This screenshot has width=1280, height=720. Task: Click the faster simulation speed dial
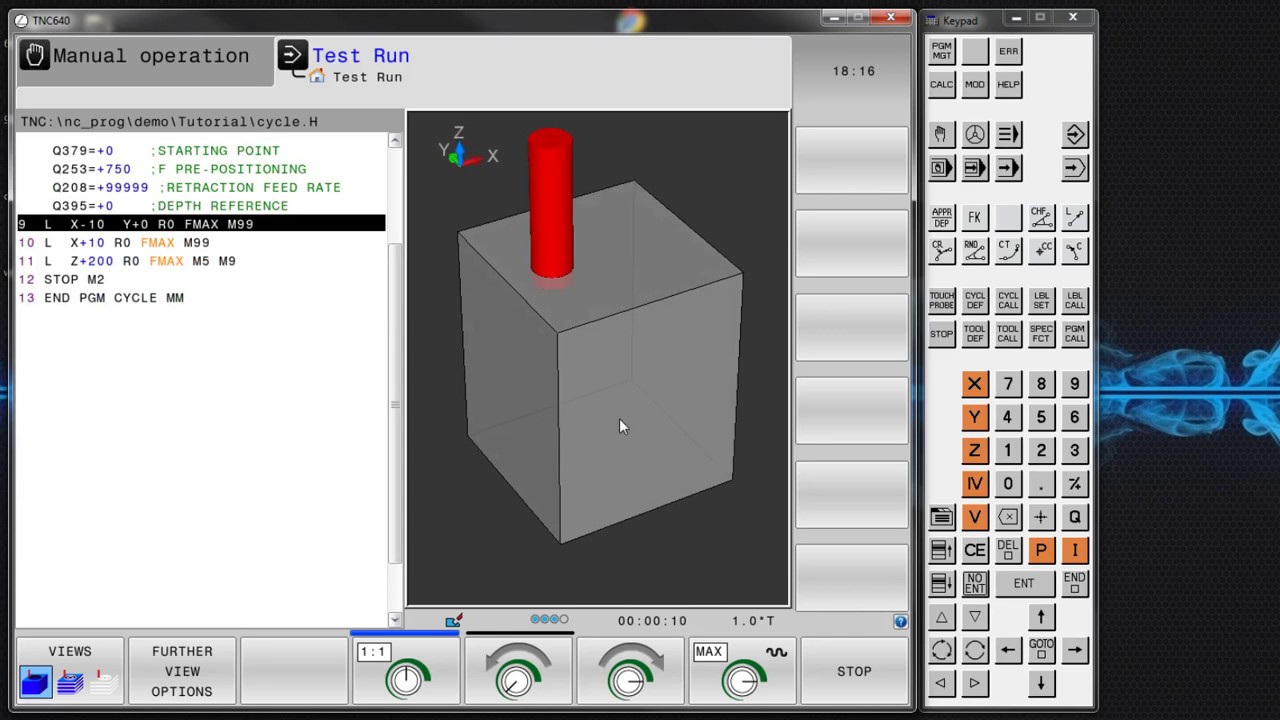tap(630, 671)
